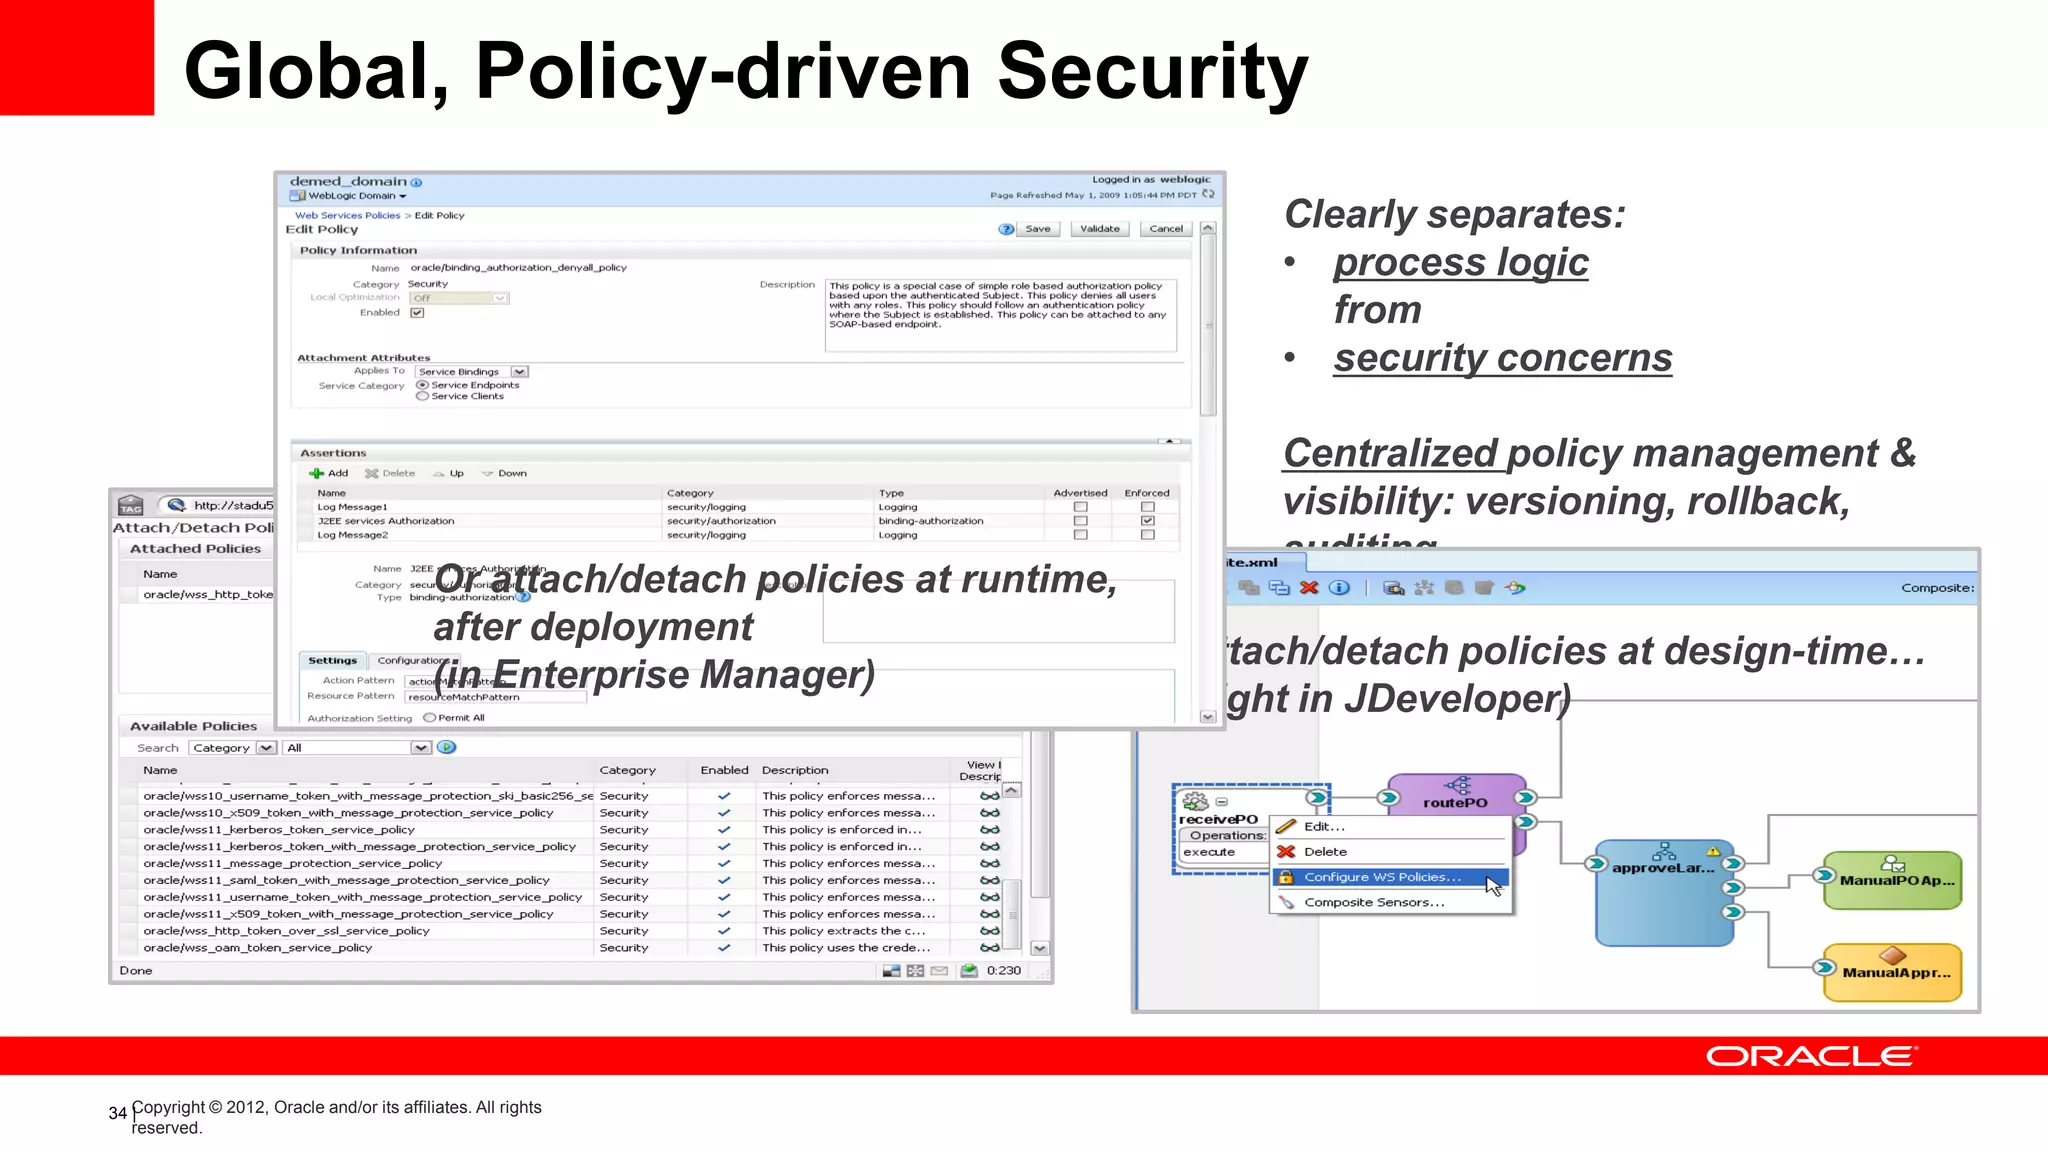Click the blue info icon in JDeveloper toolbar
Viewport: 2048px width, 1152px height.
pos(1339,588)
